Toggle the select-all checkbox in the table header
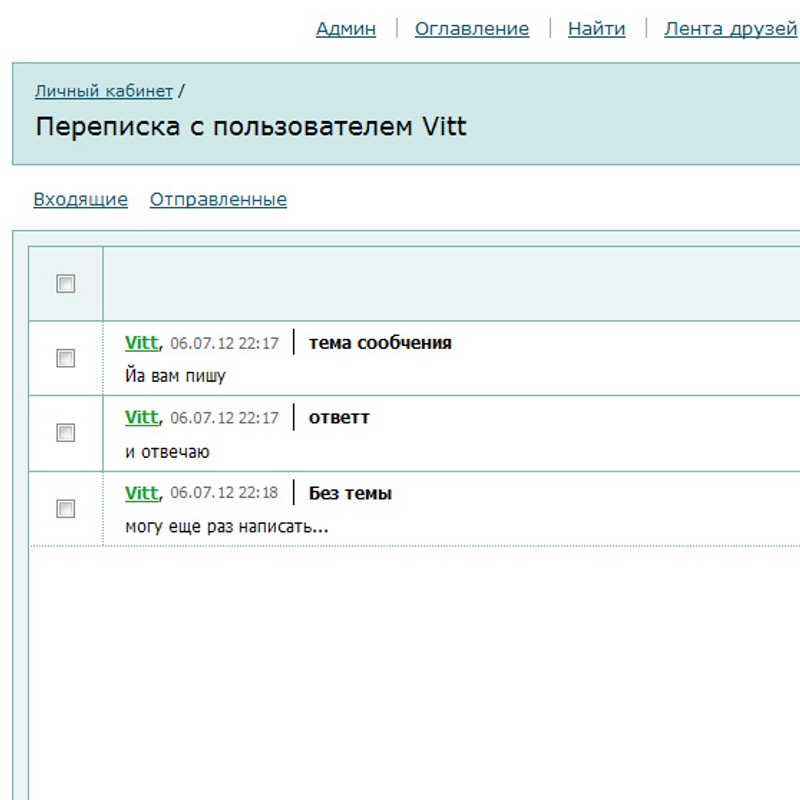The width and height of the screenshot is (800, 800). (x=66, y=284)
